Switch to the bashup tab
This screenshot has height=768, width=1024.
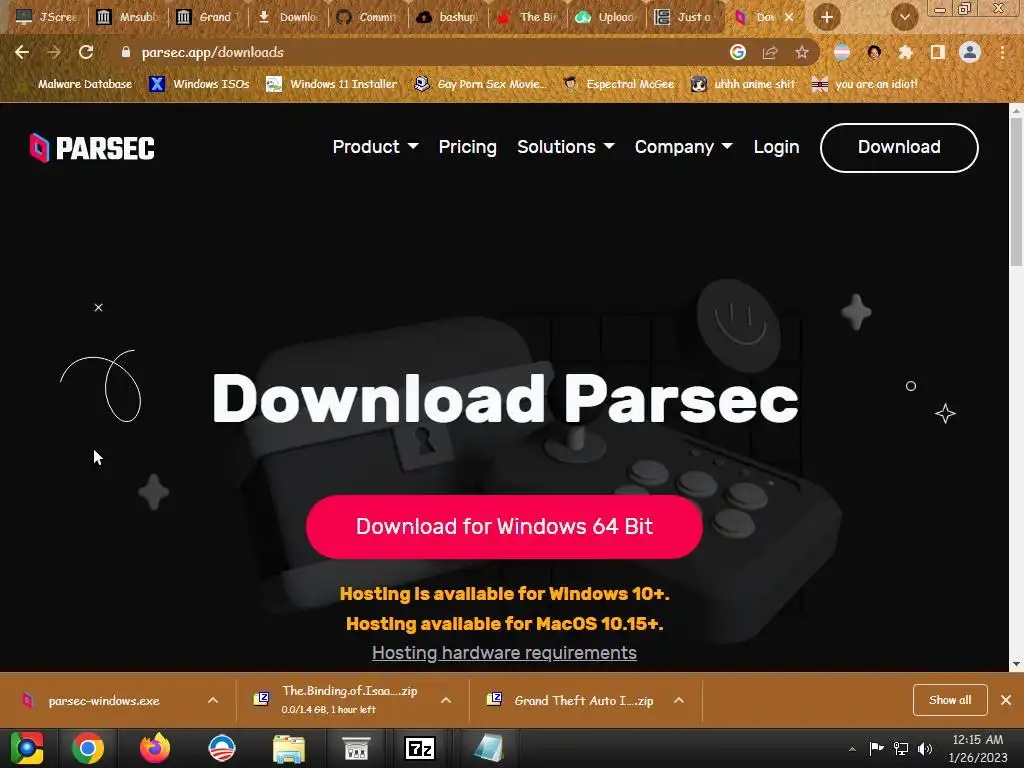tap(448, 17)
